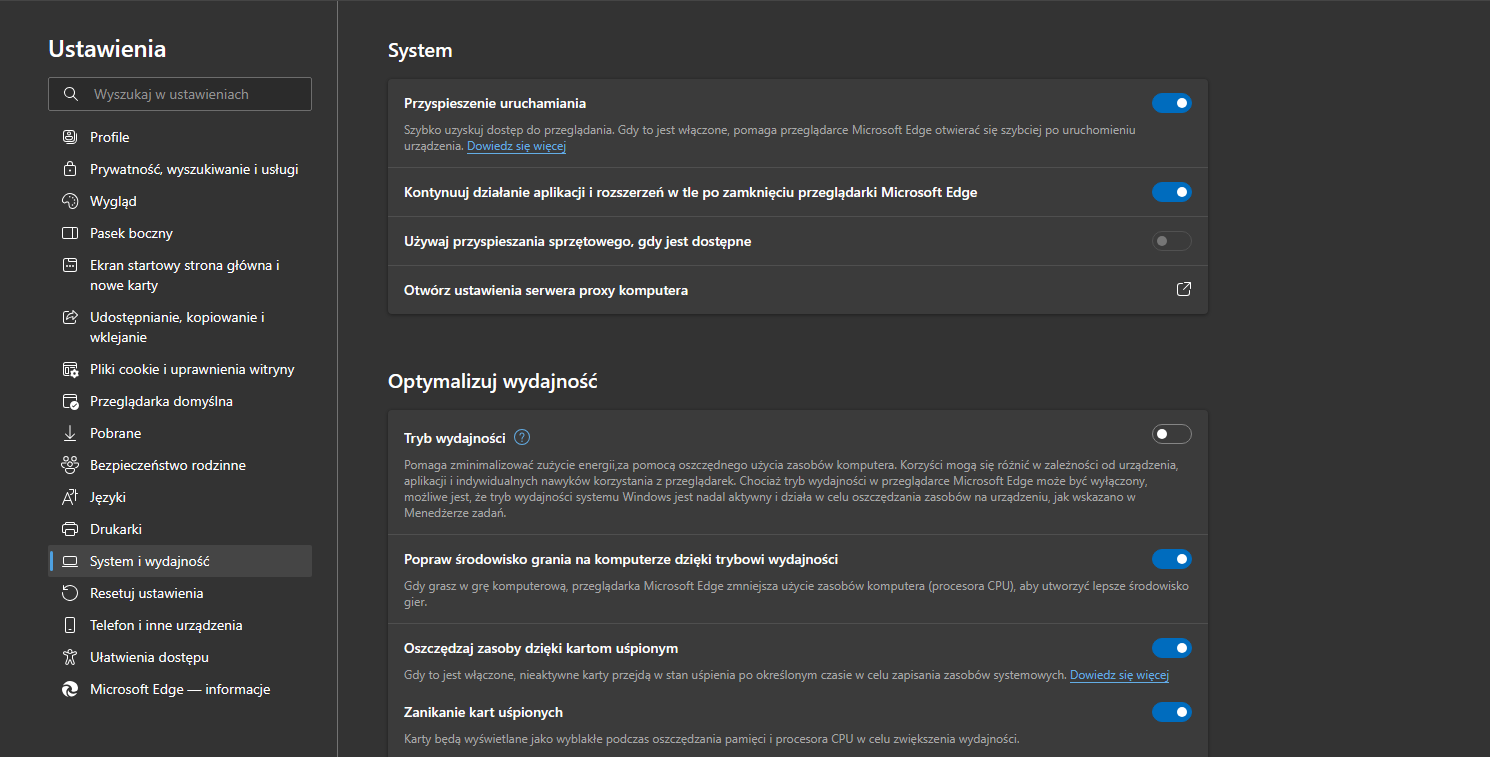Disable the Przyspieszenie uruchamiania toggle

1172,103
